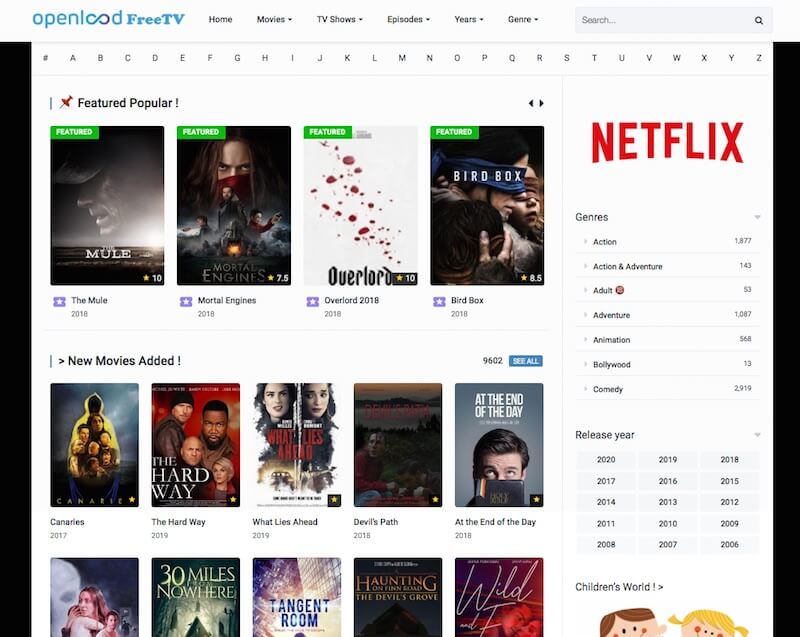
Task: Filter titles by letter A
Action: click(73, 58)
